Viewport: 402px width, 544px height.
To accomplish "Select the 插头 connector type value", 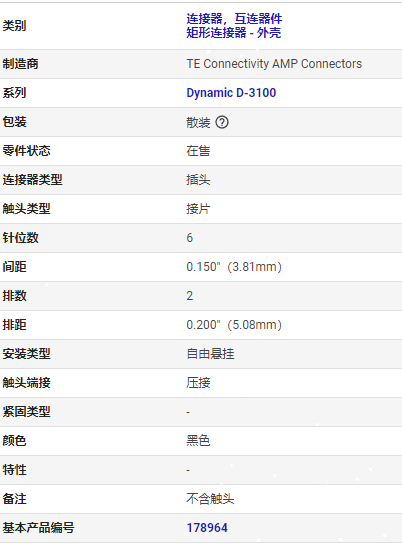I will pos(198,180).
